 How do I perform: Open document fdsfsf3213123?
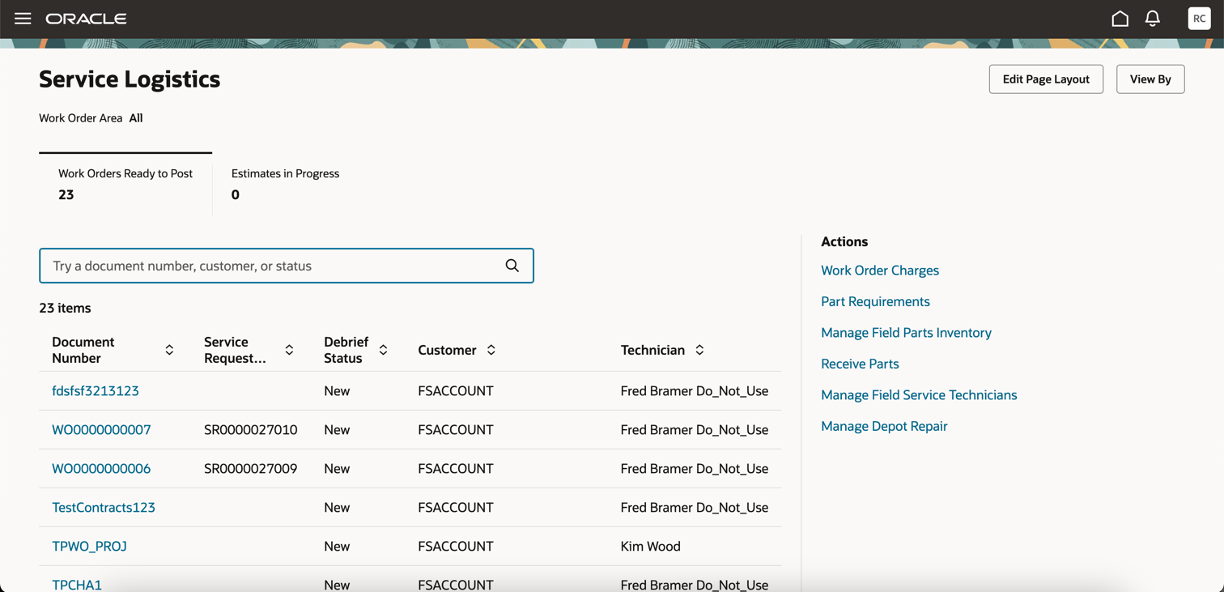click(95, 391)
